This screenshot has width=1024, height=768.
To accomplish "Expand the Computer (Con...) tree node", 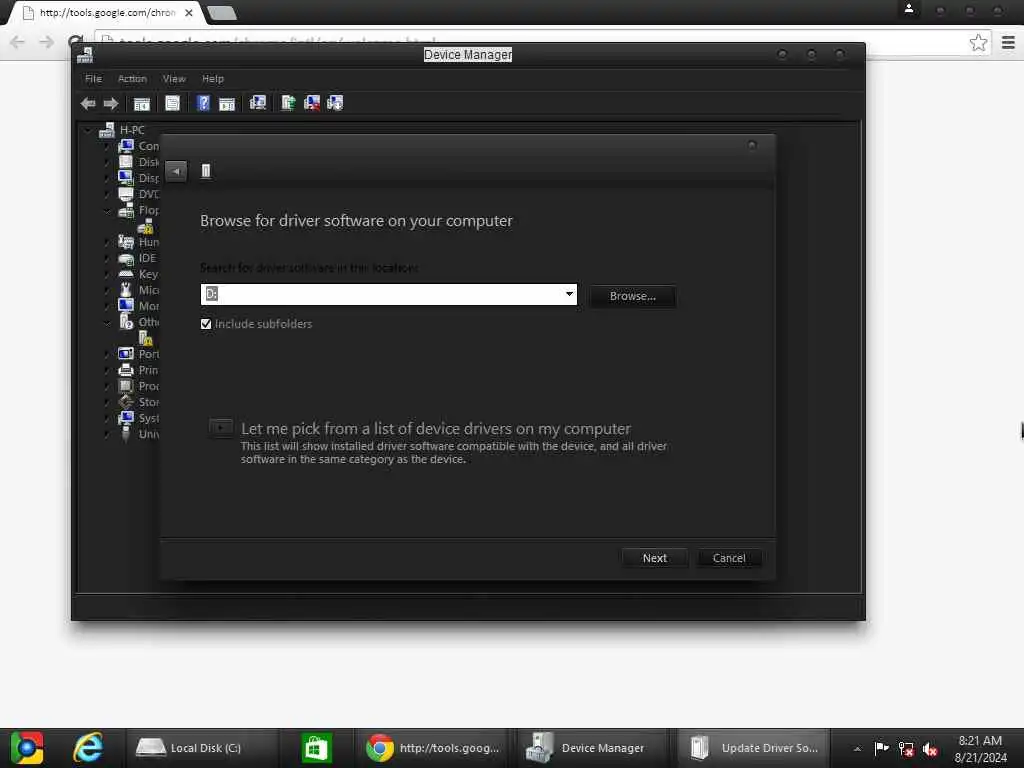I will coord(108,146).
